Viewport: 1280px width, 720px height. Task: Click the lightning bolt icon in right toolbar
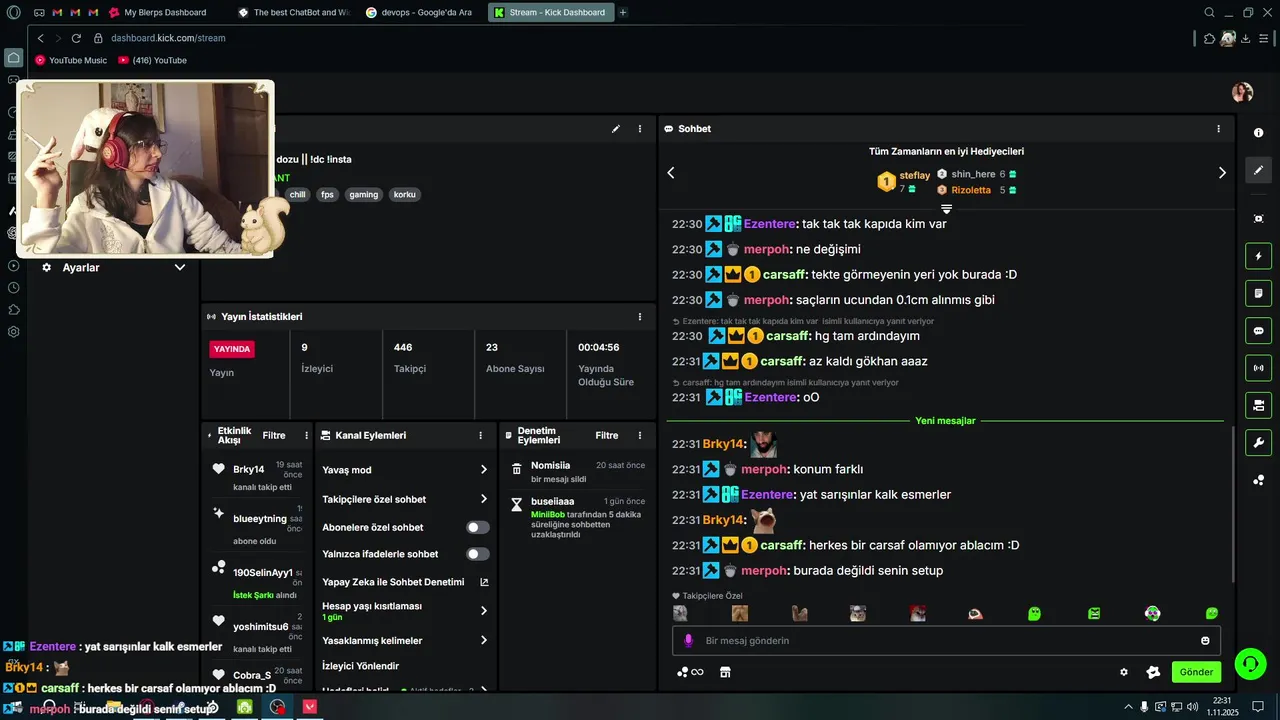click(1258, 257)
